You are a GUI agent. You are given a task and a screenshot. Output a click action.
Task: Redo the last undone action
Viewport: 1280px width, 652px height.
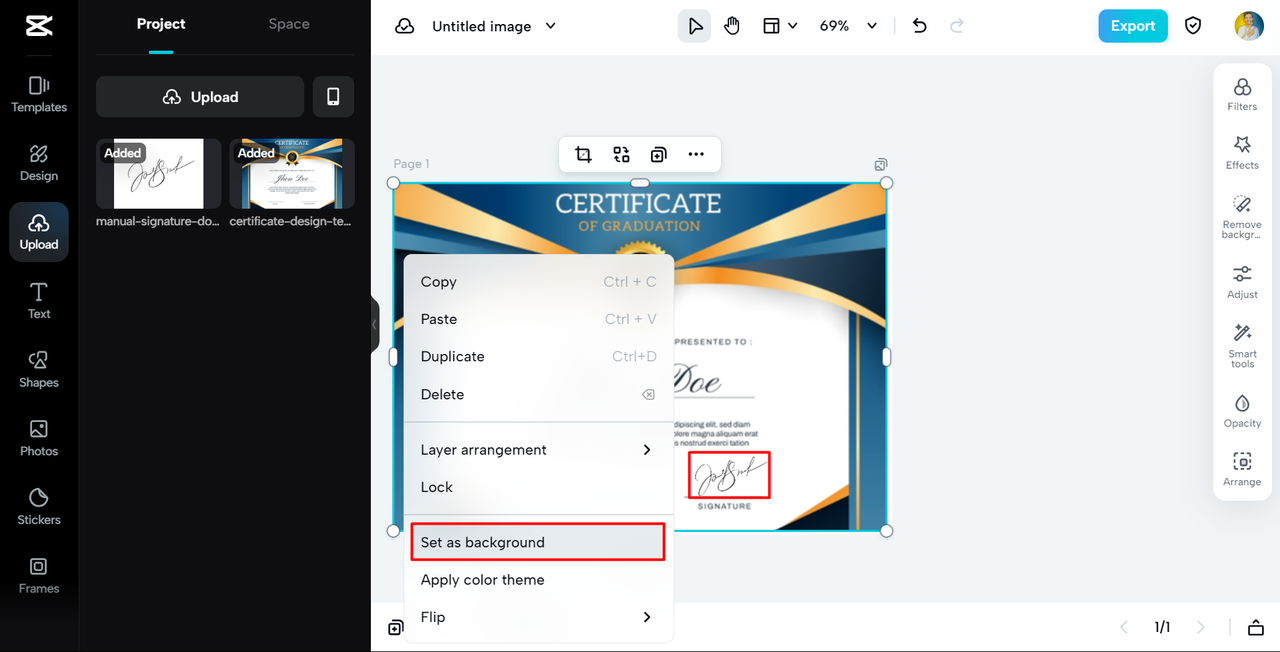pyautogui.click(x=957, y=26)
